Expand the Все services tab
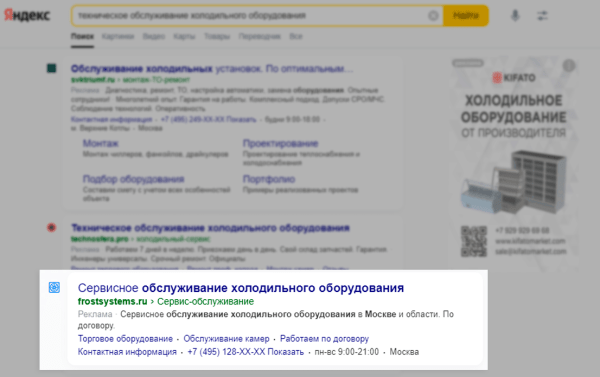 pyautogui.click(x=296, y=36)
